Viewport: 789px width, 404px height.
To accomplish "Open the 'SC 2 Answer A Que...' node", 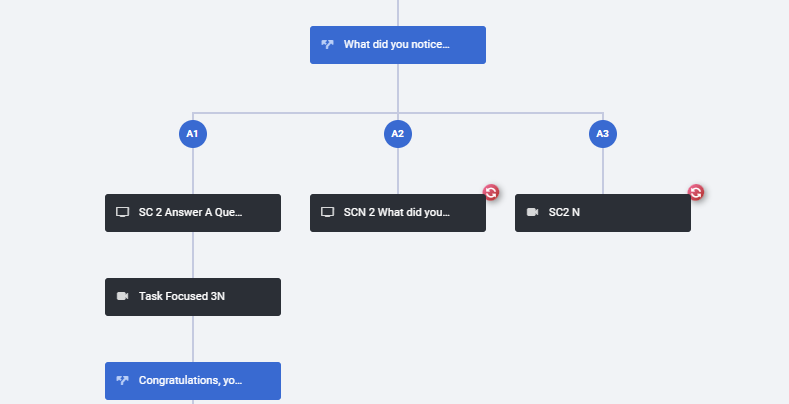I will pyautogui.click(x=193, y=213).
